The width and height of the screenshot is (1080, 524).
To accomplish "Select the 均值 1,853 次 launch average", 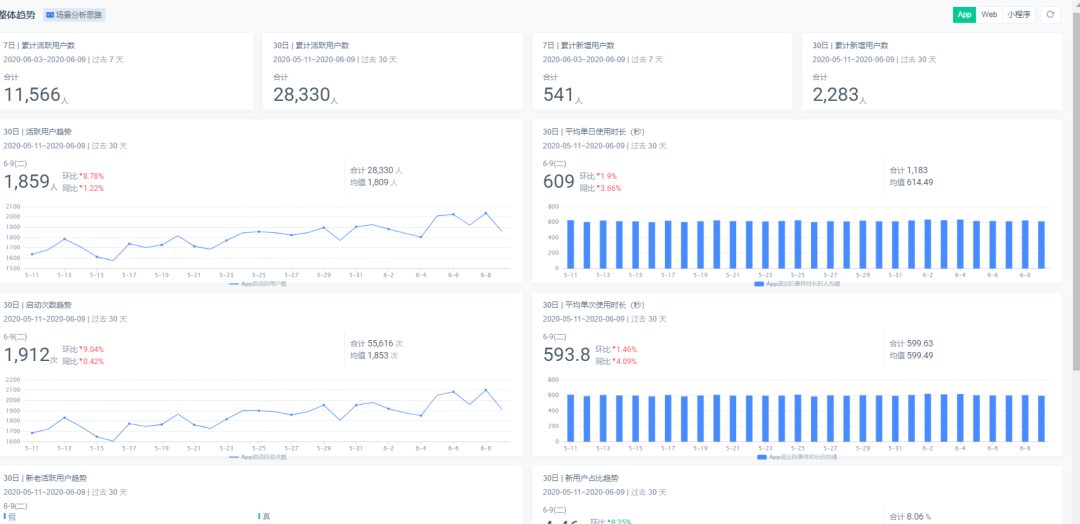I will click(x=374, y=355).
